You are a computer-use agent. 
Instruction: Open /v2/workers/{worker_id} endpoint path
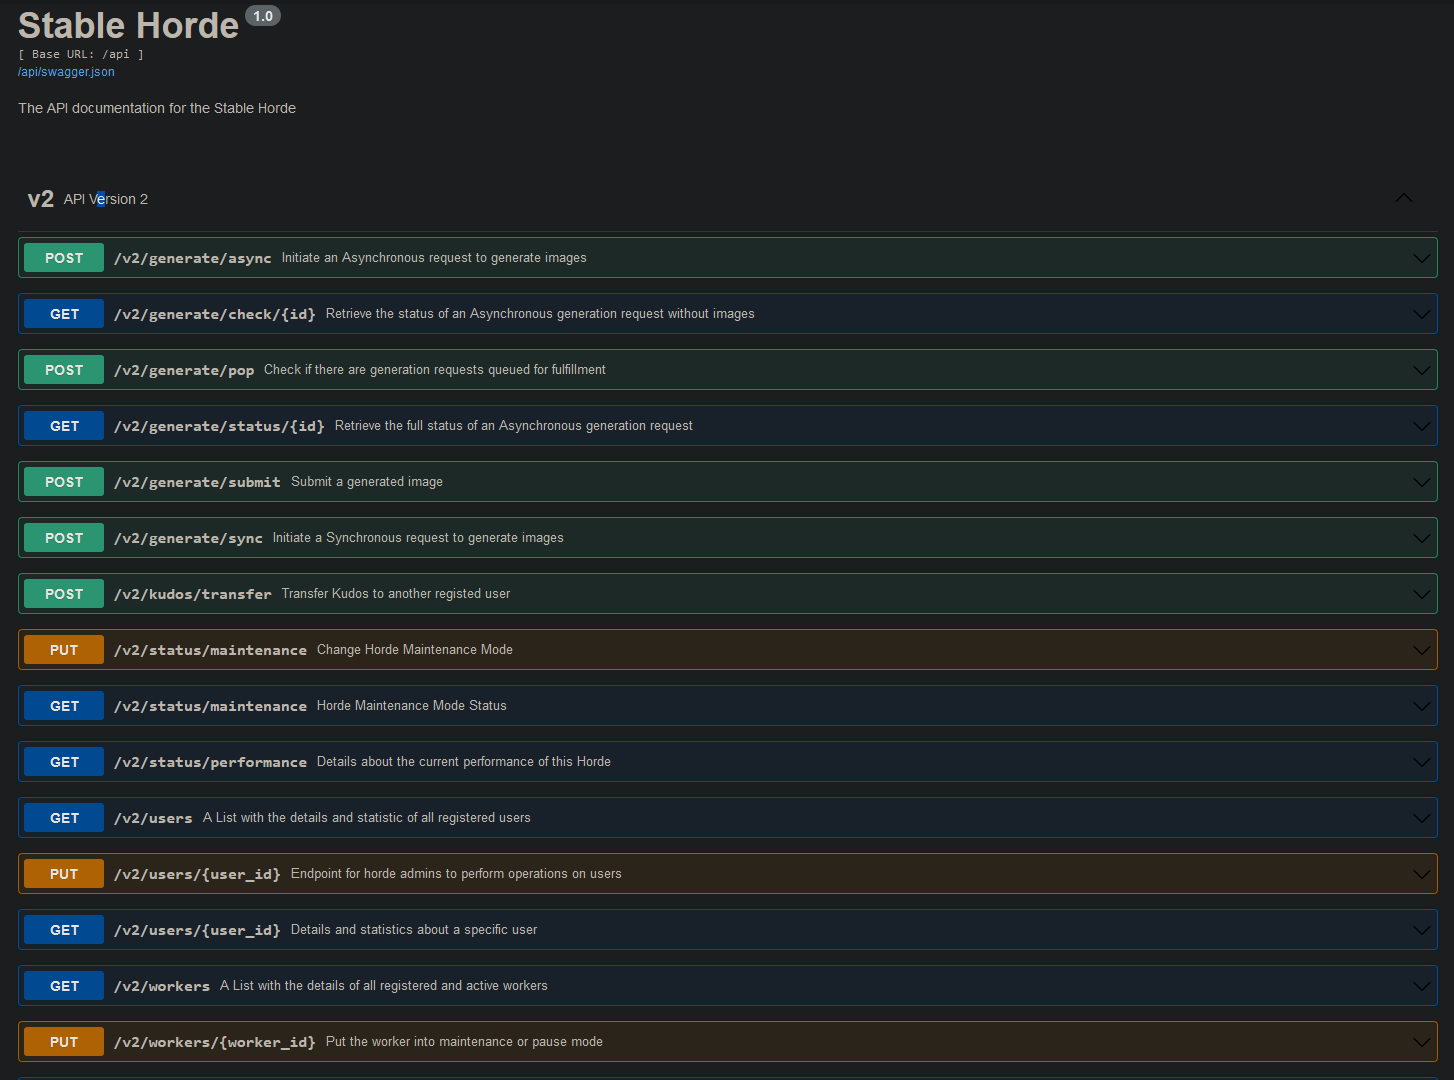click(x=215, y=1042)
